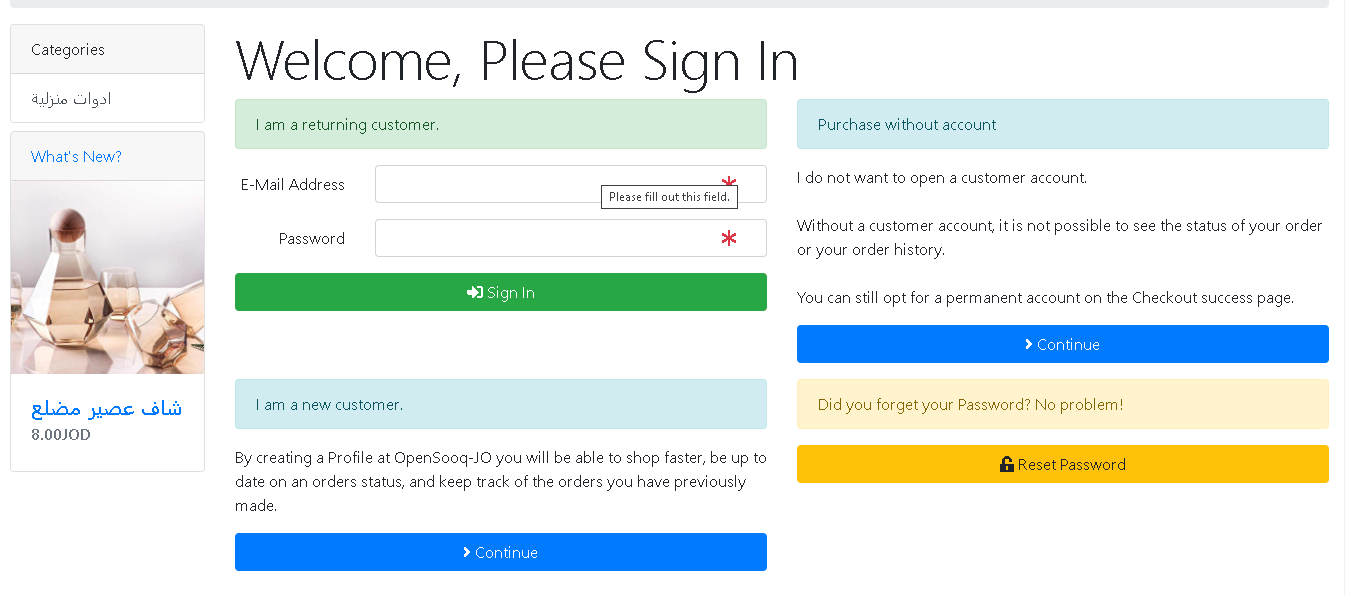This screenshot has height=595, width=1345.
Task: Select the ادوات منزلية category
Action: [71, 99]
